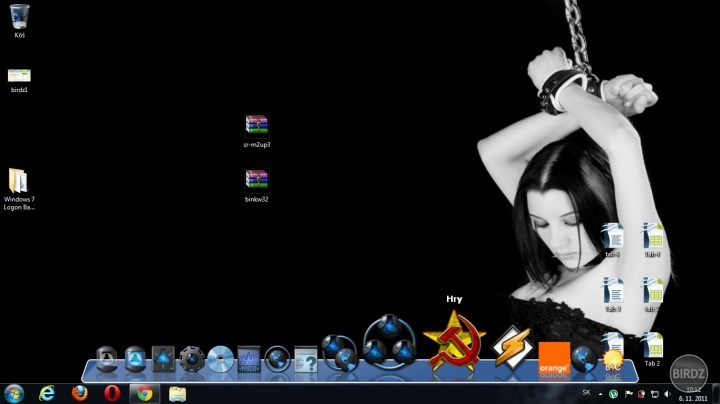Launch Firefox from the taskbar

click(x=79, y=394)
